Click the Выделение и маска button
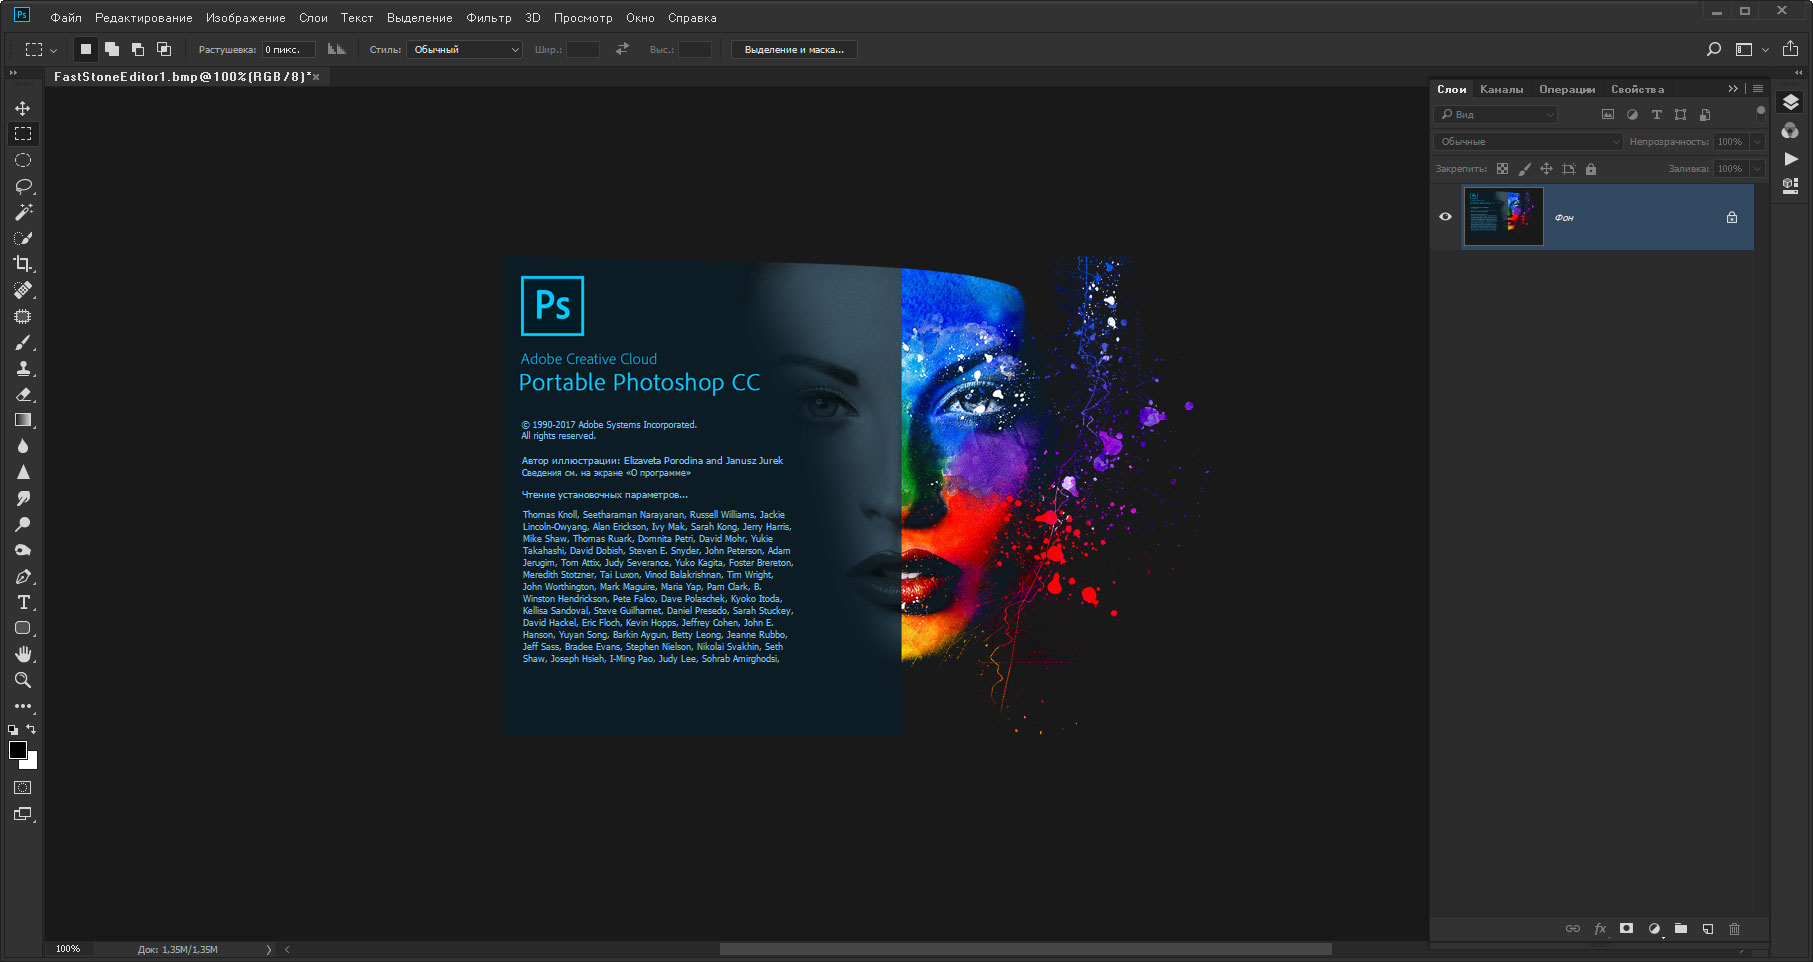 pyautogui.click(x=794, y=50)
